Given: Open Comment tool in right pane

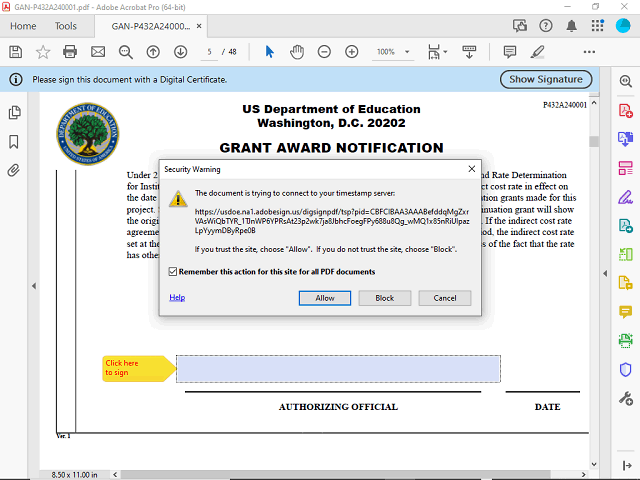Looking at the screenshot, I should pyautogui.click(x=625, y=312).
